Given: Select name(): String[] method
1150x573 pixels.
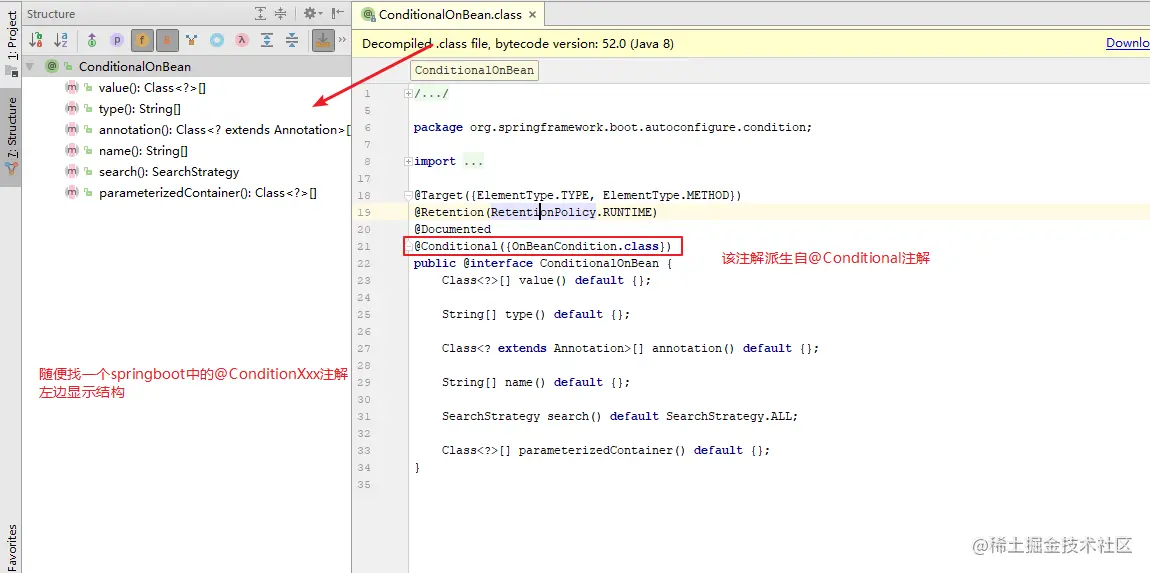Looking at the screenshot, I should tap(144, 150).
